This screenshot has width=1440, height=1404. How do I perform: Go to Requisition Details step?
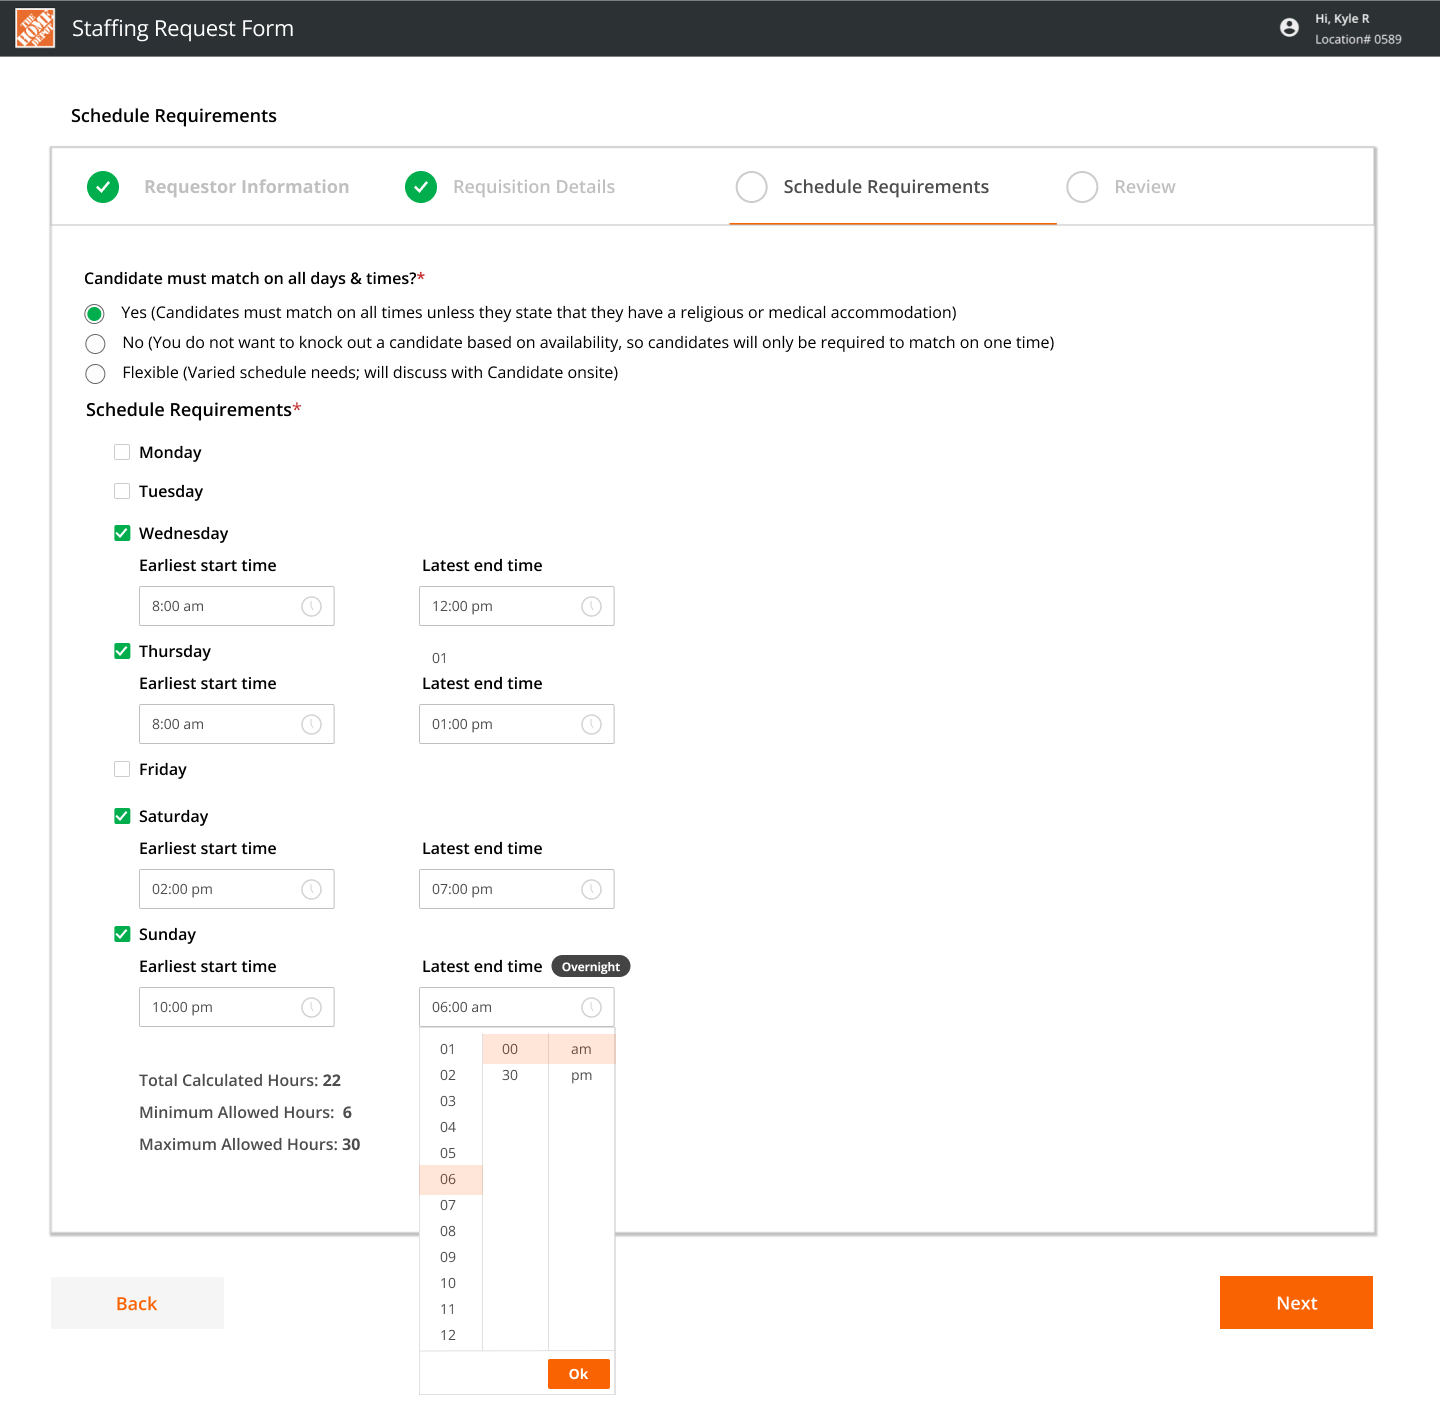coord(534,187)
